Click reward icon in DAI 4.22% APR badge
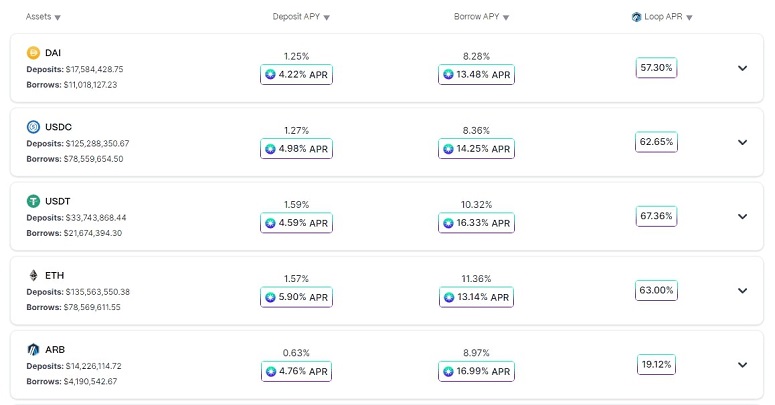This screenshot has height=405, width=775. coord(270,75)
